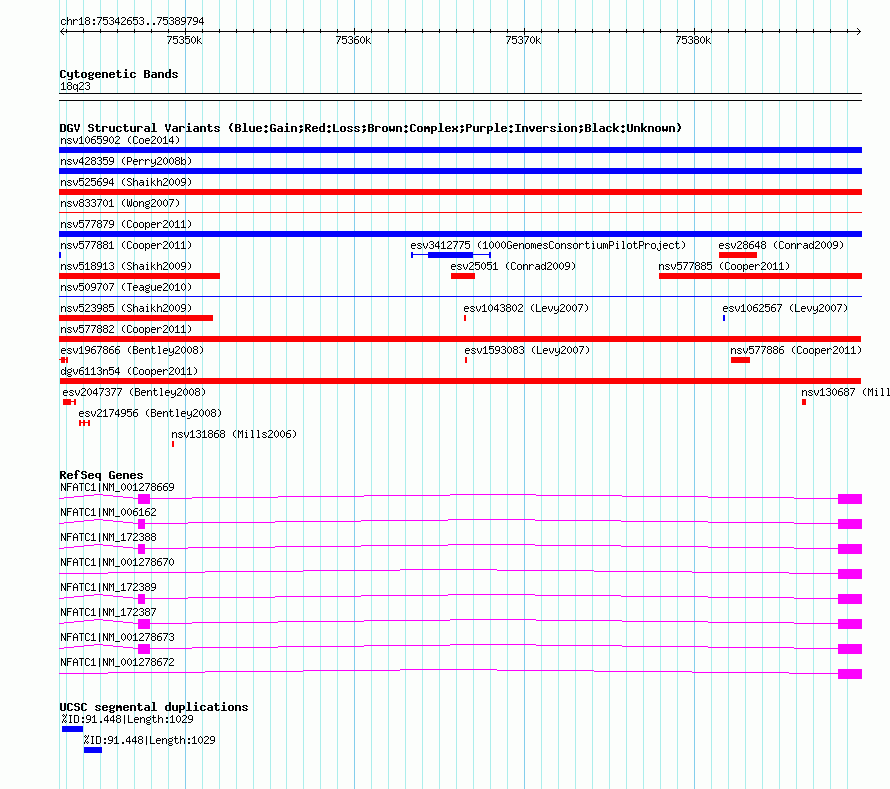Screen dimensions: 890x789
Task: Open the nsv577881 (Cooper2011) label
Action: click(126, 245)
